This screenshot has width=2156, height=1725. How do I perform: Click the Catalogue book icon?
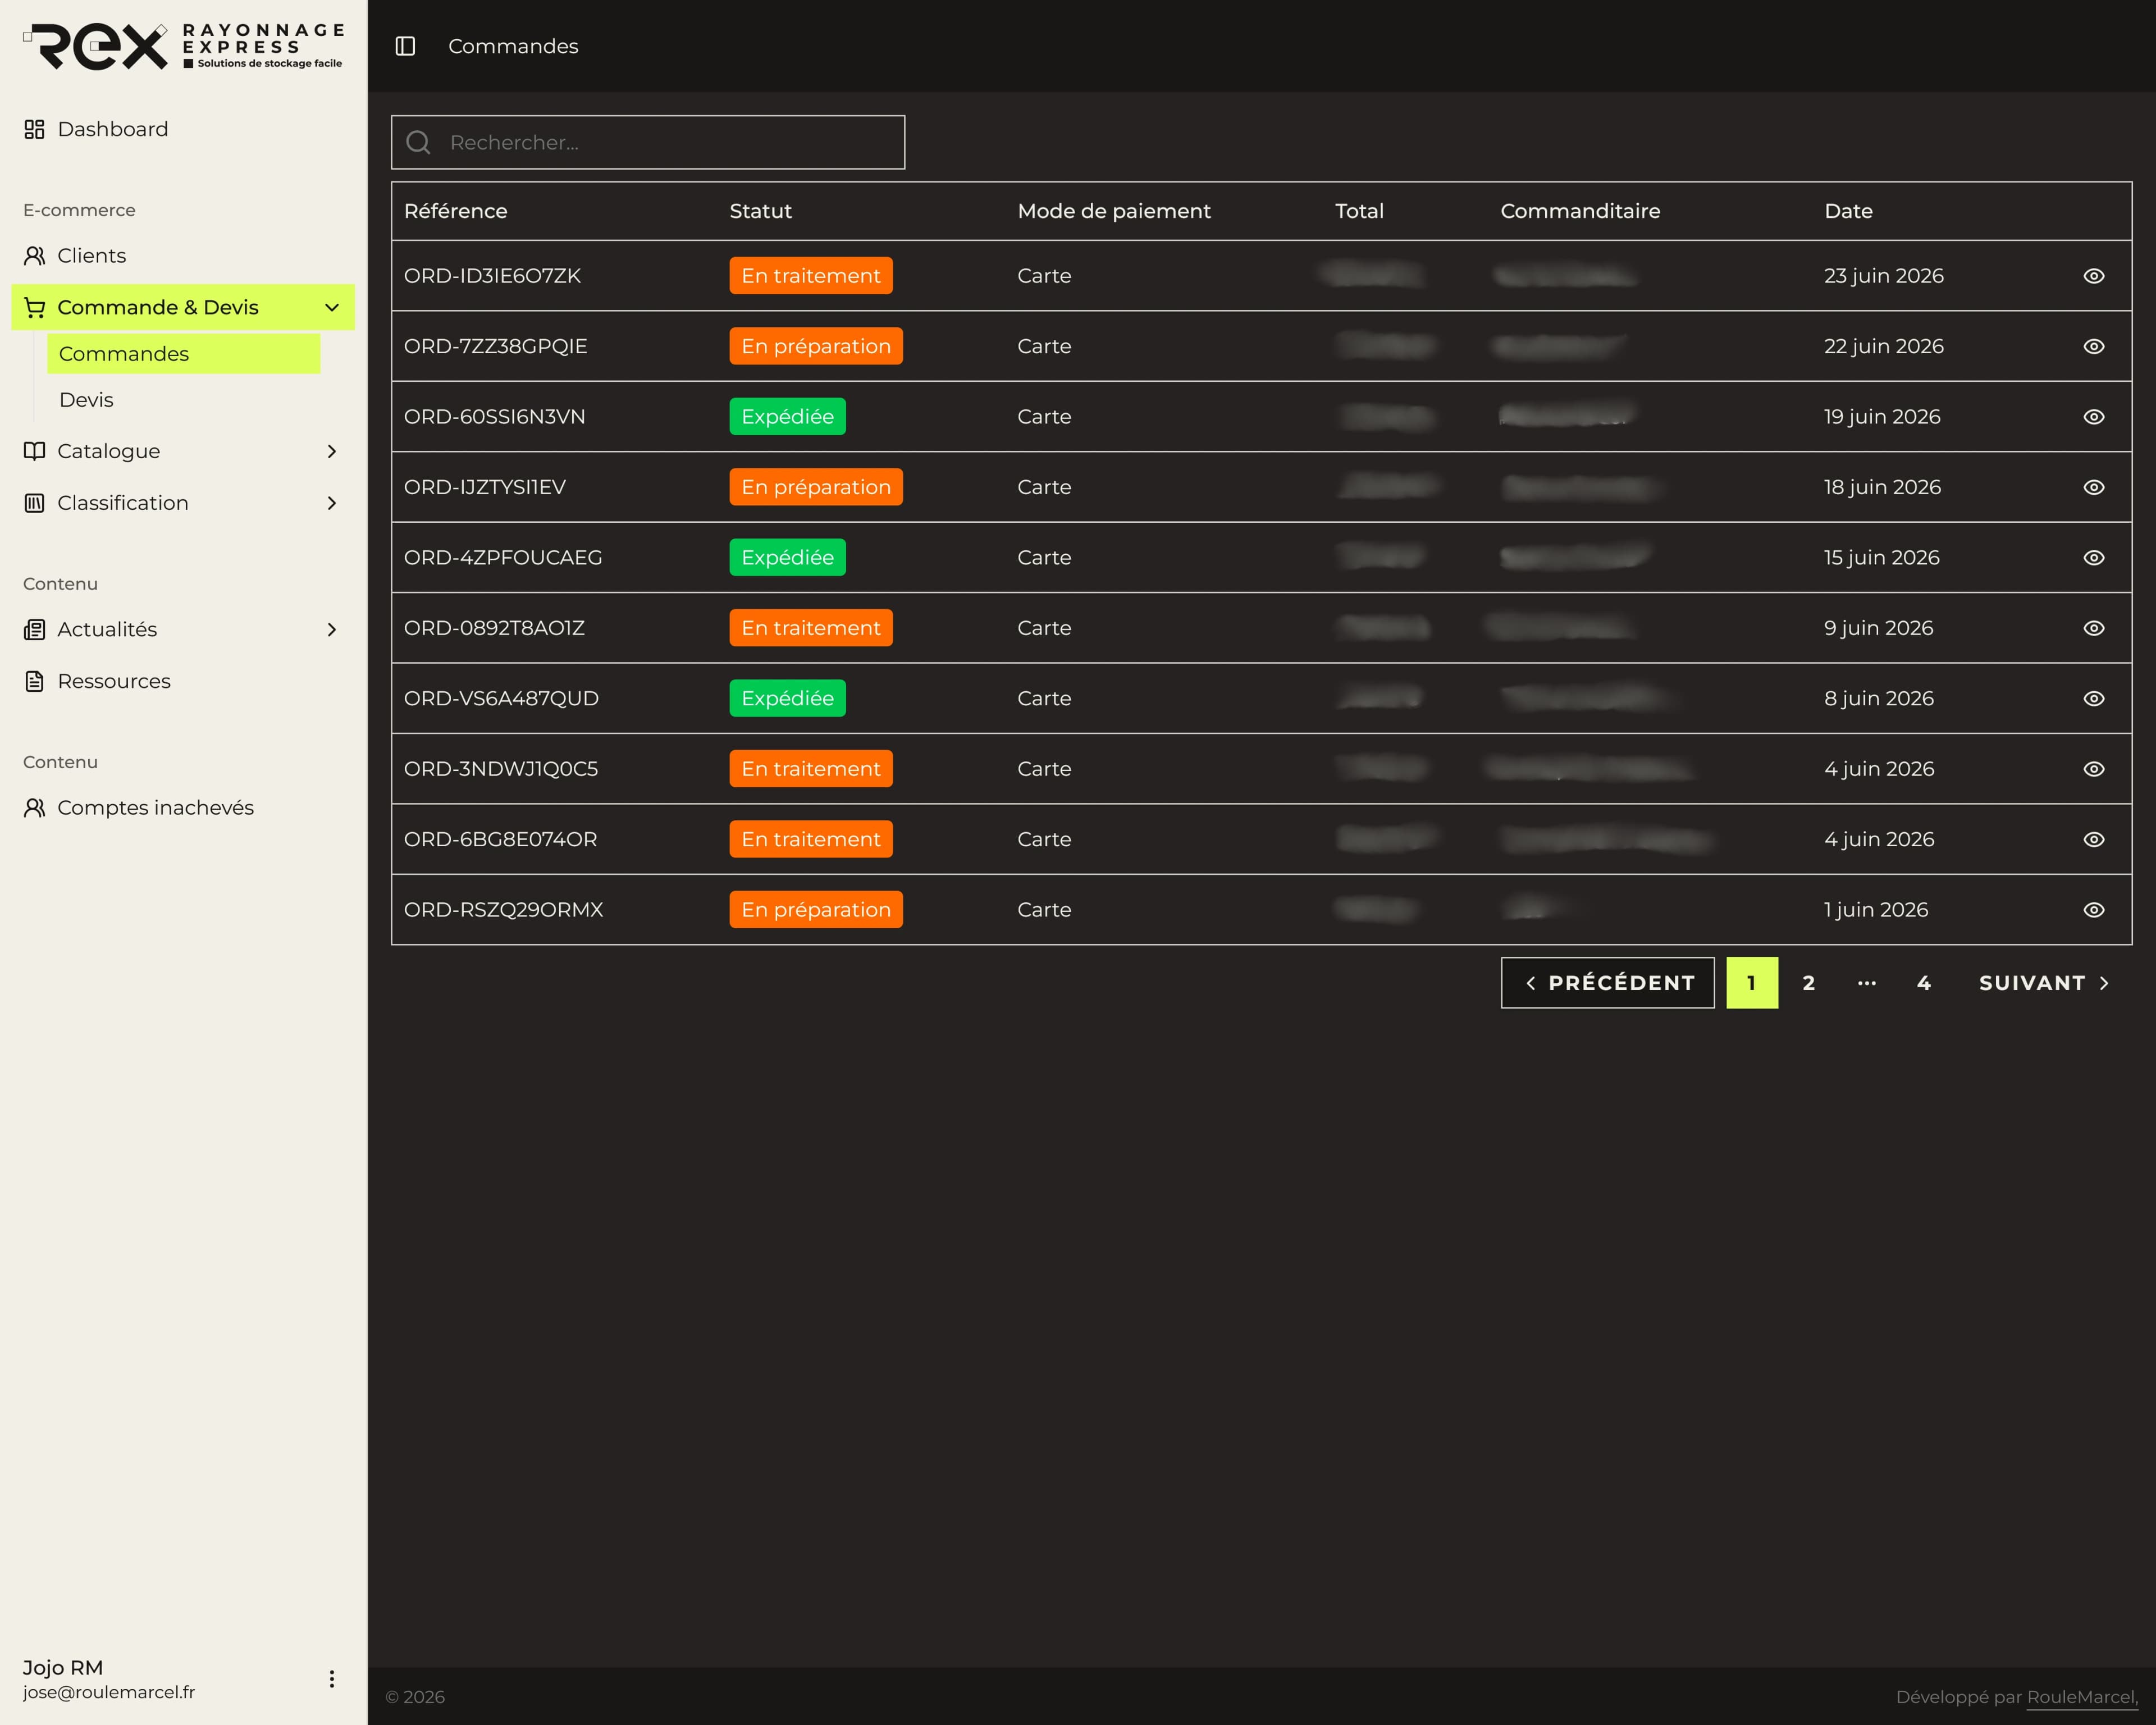point(35,451)
